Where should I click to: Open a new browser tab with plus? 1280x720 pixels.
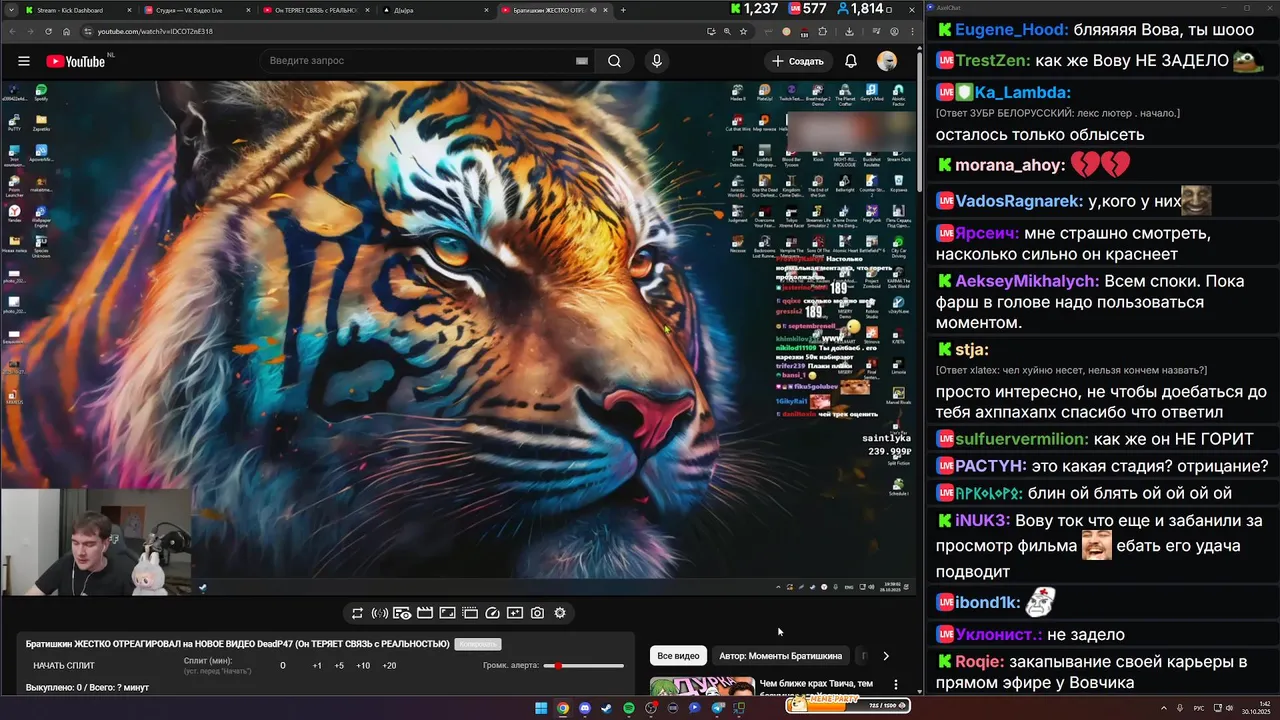point(623,10)
